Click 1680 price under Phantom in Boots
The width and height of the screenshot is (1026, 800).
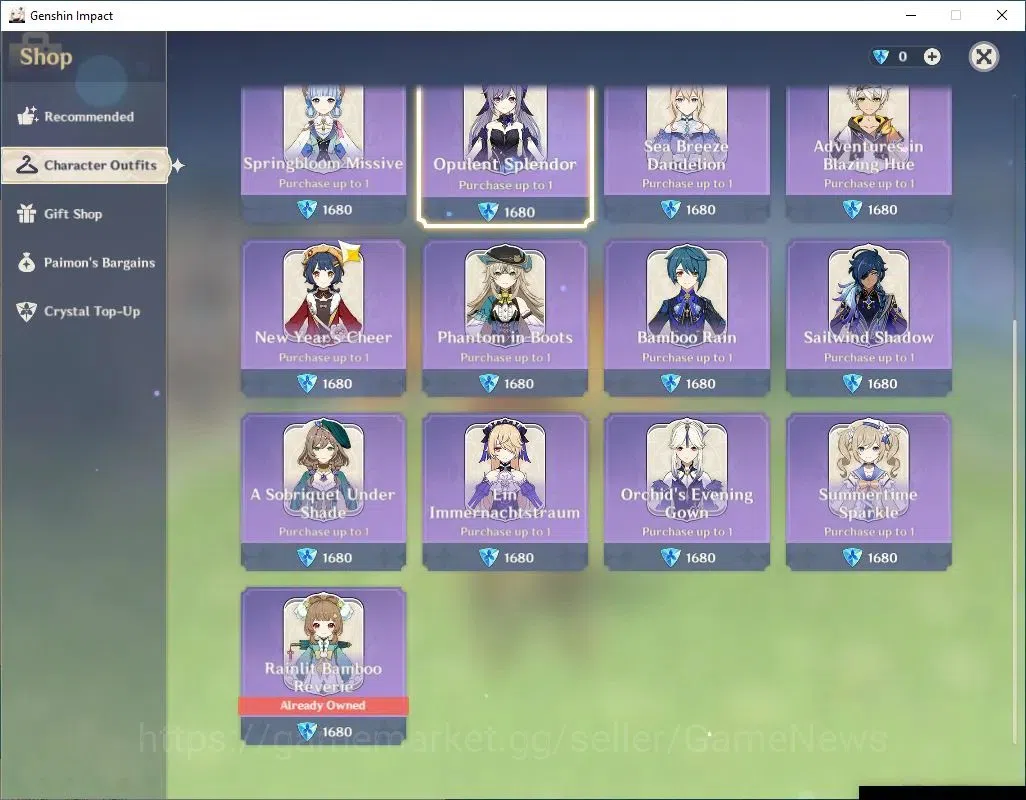click(519, 384)
